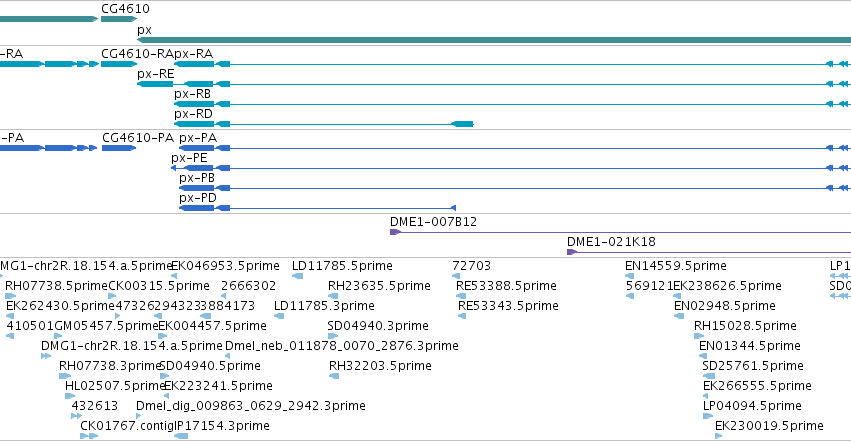Click the 432613 EST label
This screenshot has width=851, height=441.
(x=94, y=406)
